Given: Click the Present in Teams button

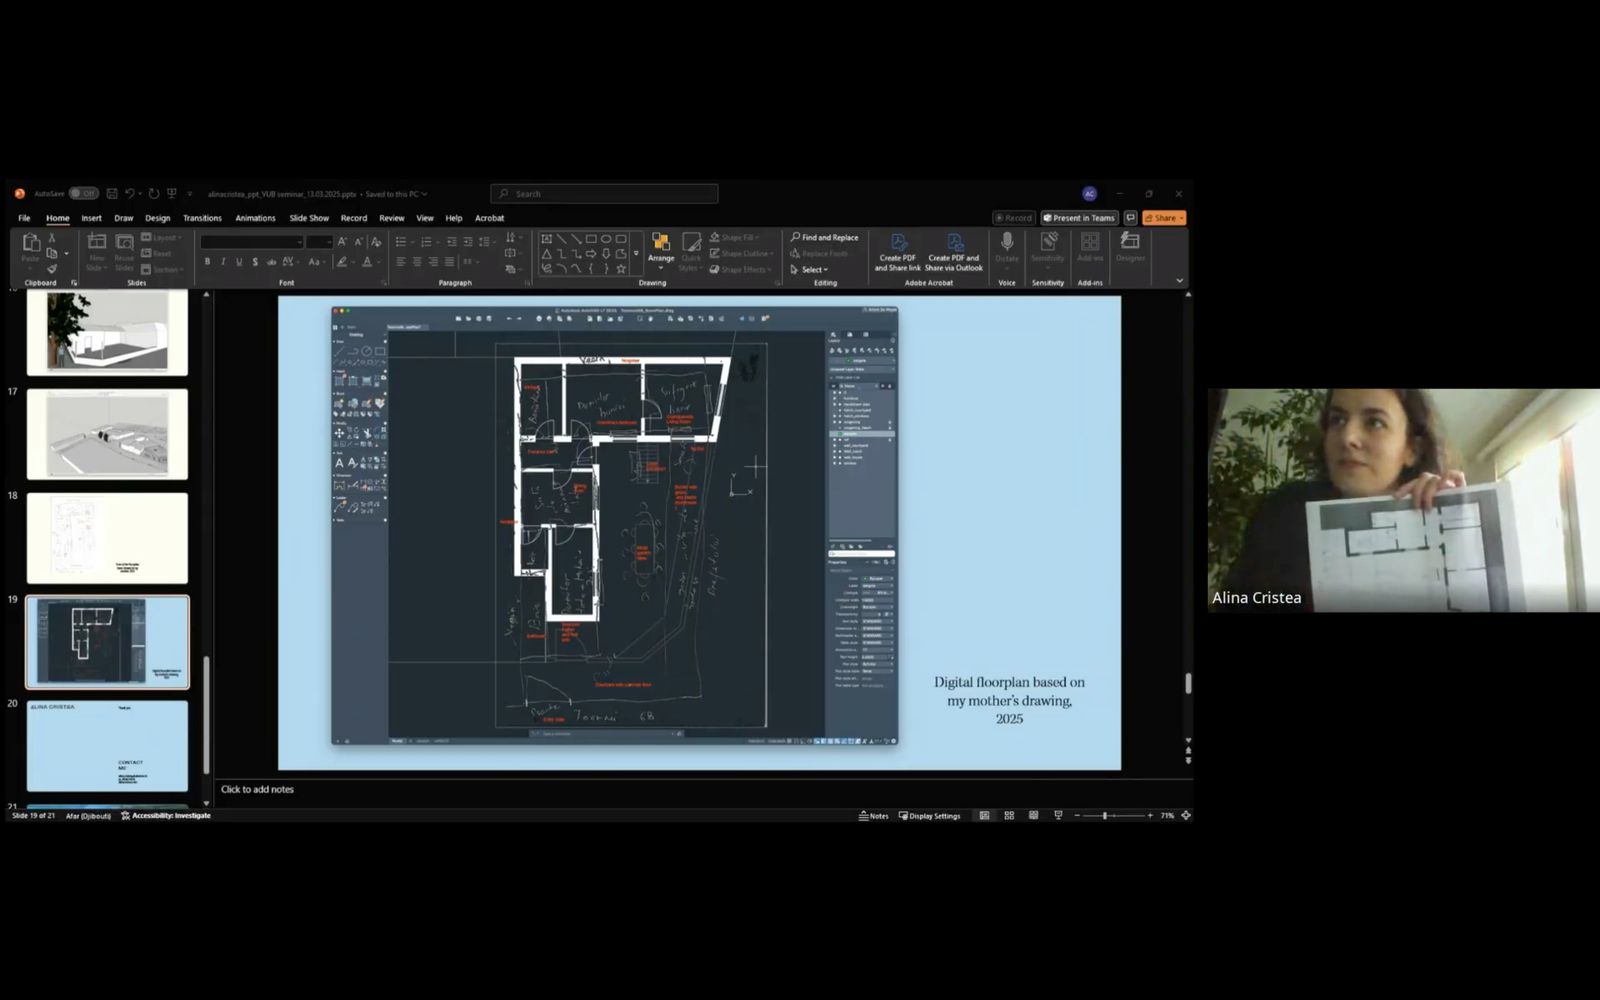Looking at the screenshot, I should coord(1078,218).
